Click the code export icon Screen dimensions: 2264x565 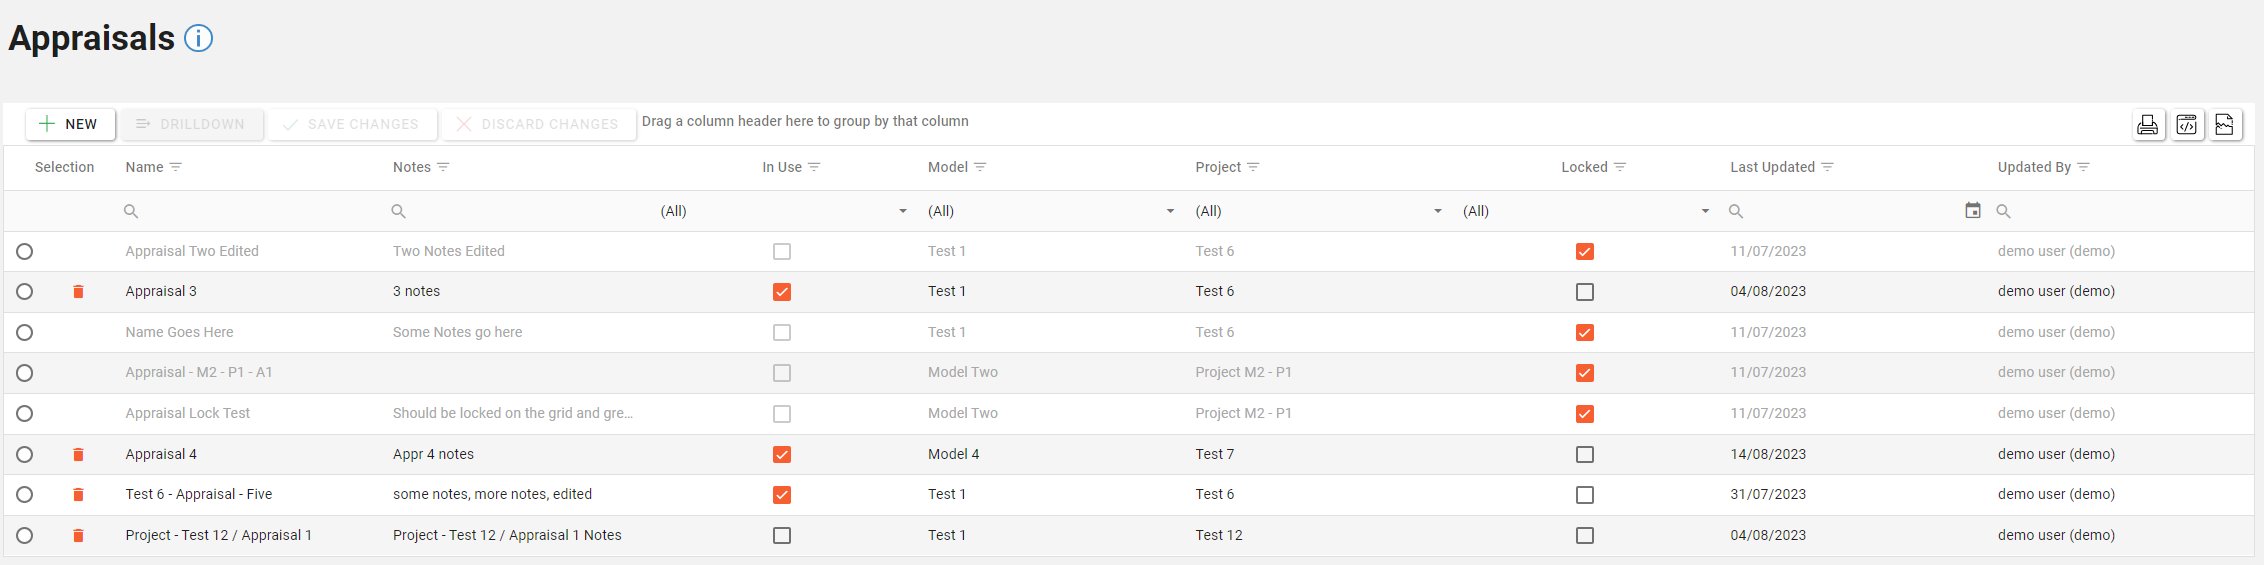tap(2187, 125)
